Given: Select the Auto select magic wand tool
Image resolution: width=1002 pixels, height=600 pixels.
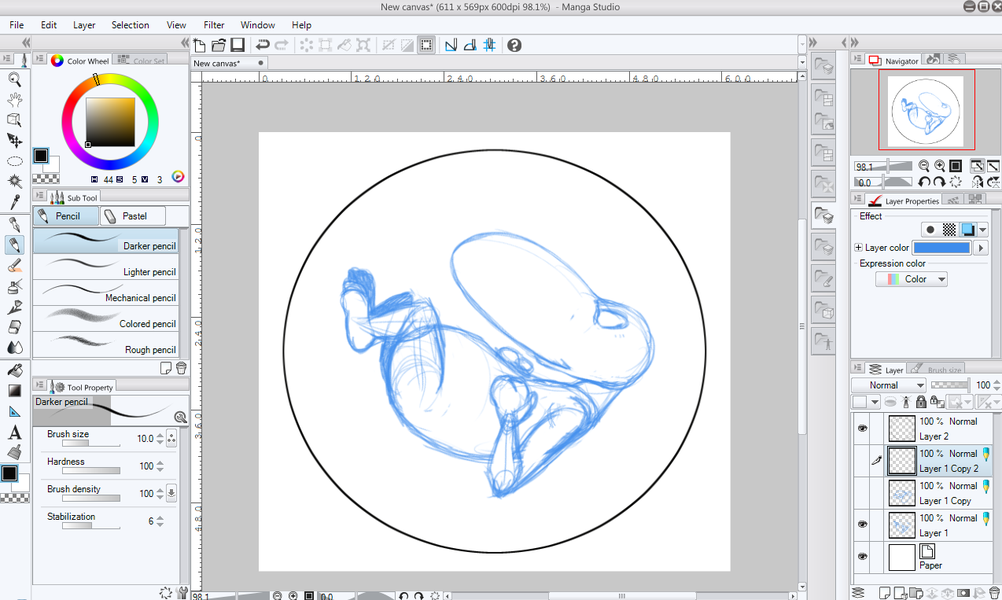Looking at the screenshot, I should tap(15, 181).
